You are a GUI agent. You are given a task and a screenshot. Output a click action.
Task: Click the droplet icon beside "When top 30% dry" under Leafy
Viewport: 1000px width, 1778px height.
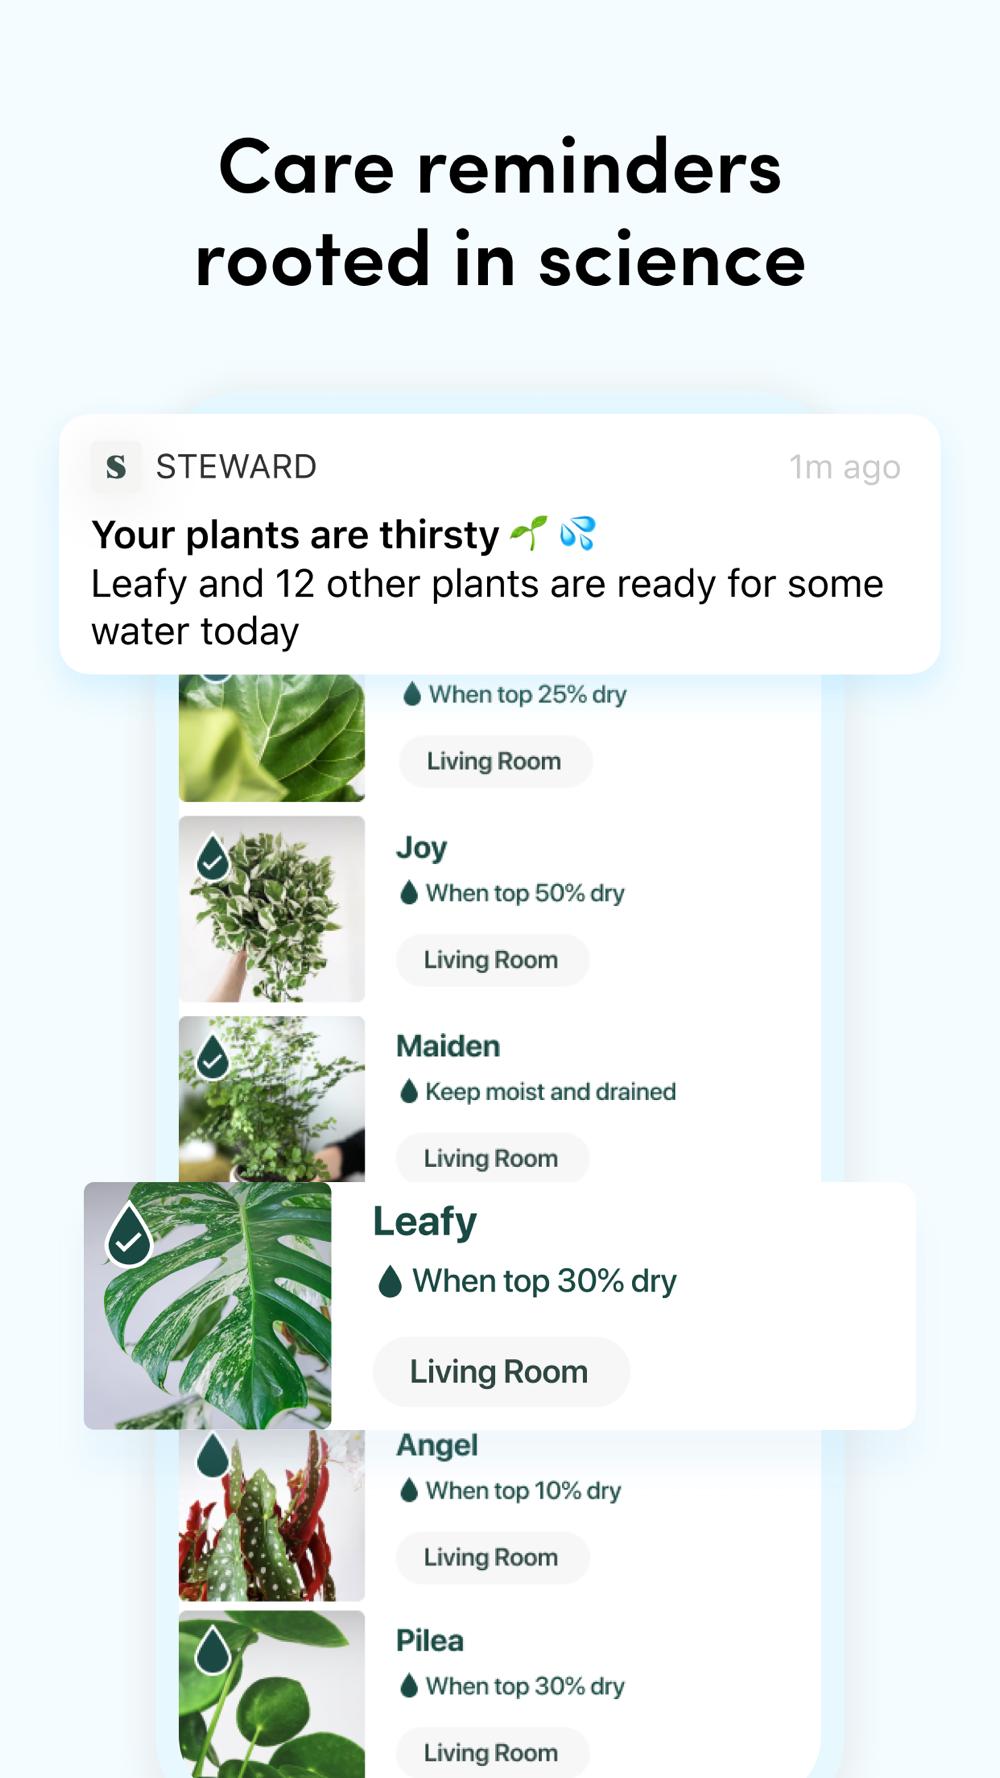[x=390, y=1281]
